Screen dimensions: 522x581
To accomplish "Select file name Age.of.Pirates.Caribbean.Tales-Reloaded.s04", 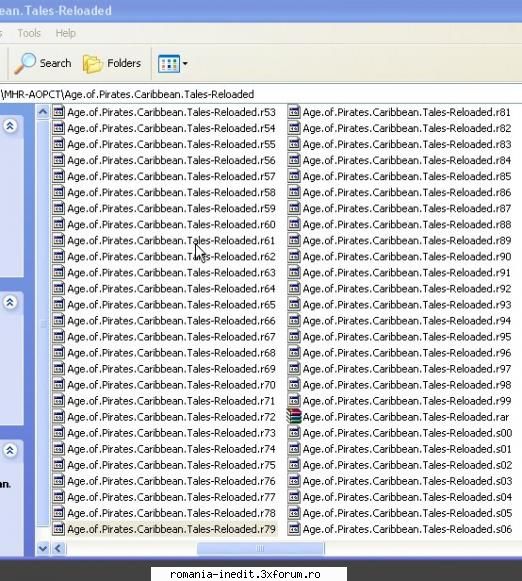I will click(407, 497).
